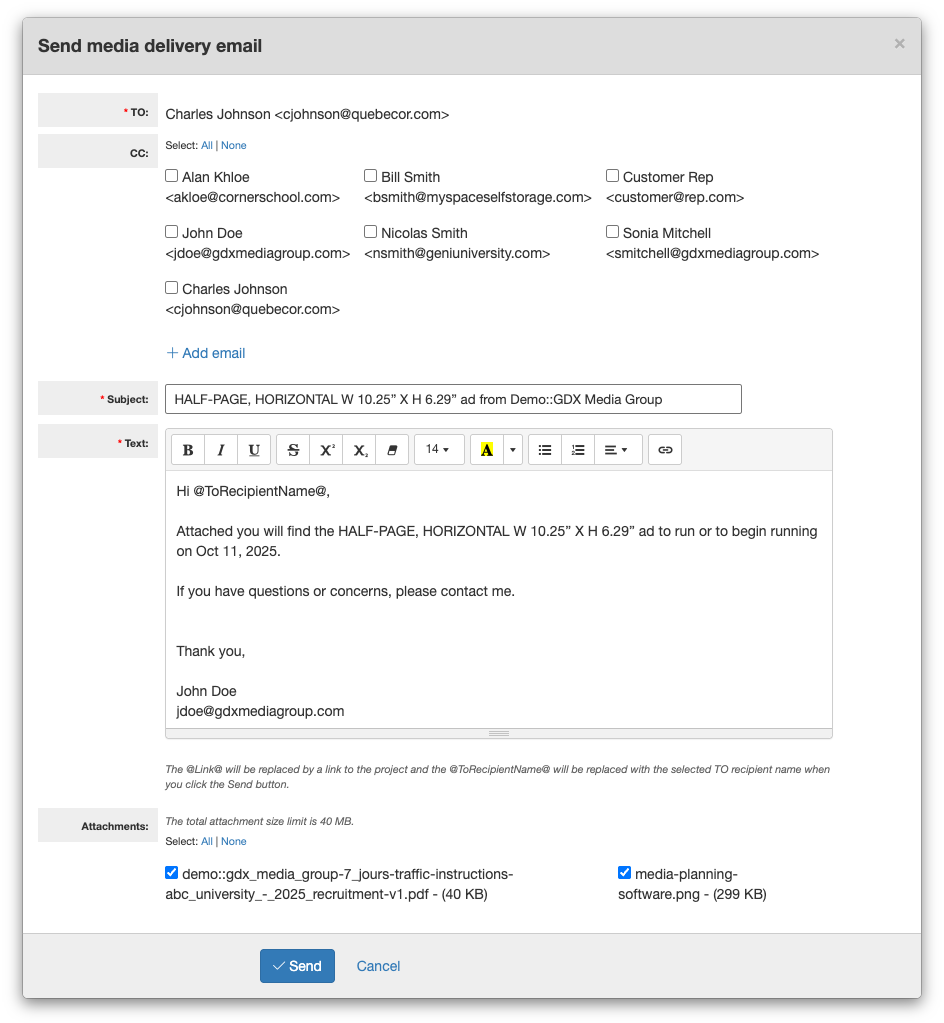
Task: Toggle bold formatting in text editor
Action: [188, 450]
